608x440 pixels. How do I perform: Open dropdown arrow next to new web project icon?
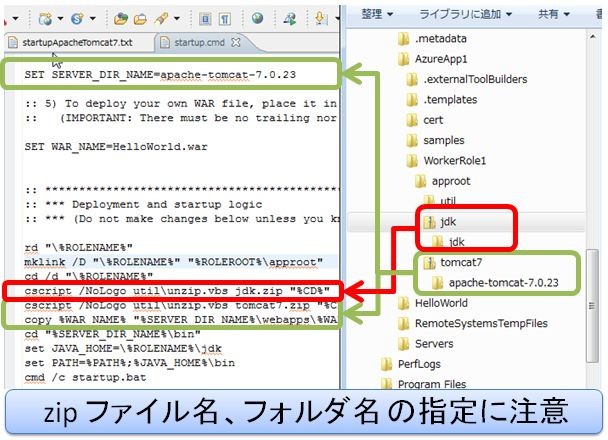(x=60, y=18)
